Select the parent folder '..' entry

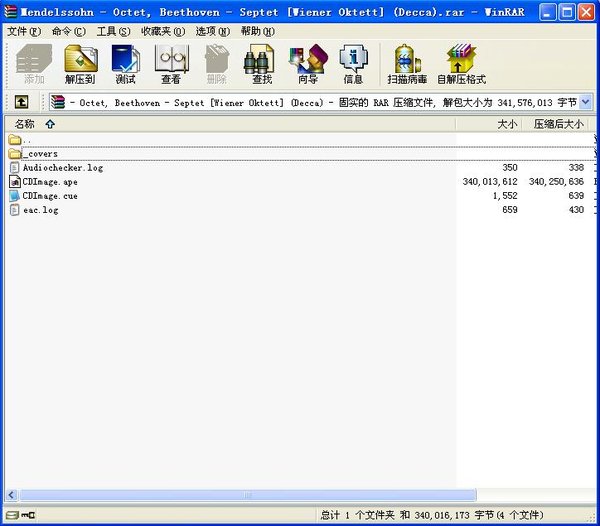tap(19, 140)
